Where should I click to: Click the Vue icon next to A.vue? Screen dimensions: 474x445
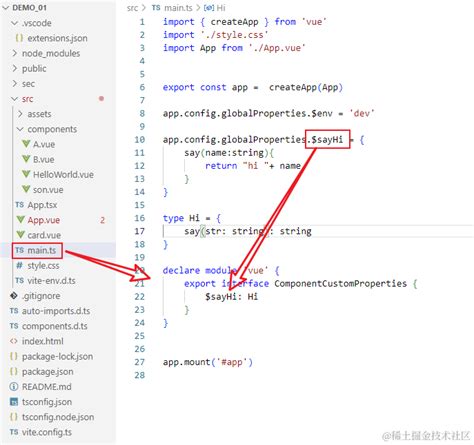coord(26,144)
